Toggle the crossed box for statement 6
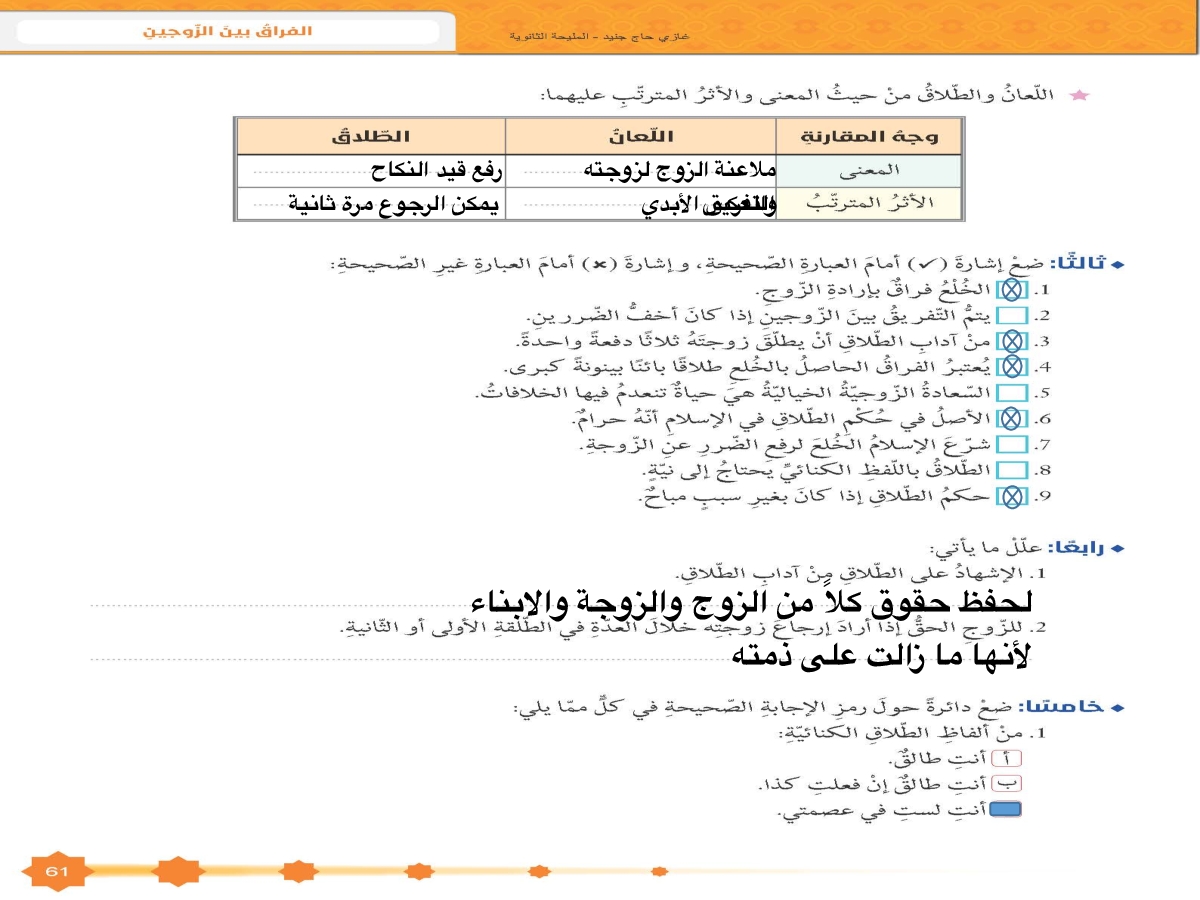Screen dimensions: 1200x900 click(x=1012, y=418)
